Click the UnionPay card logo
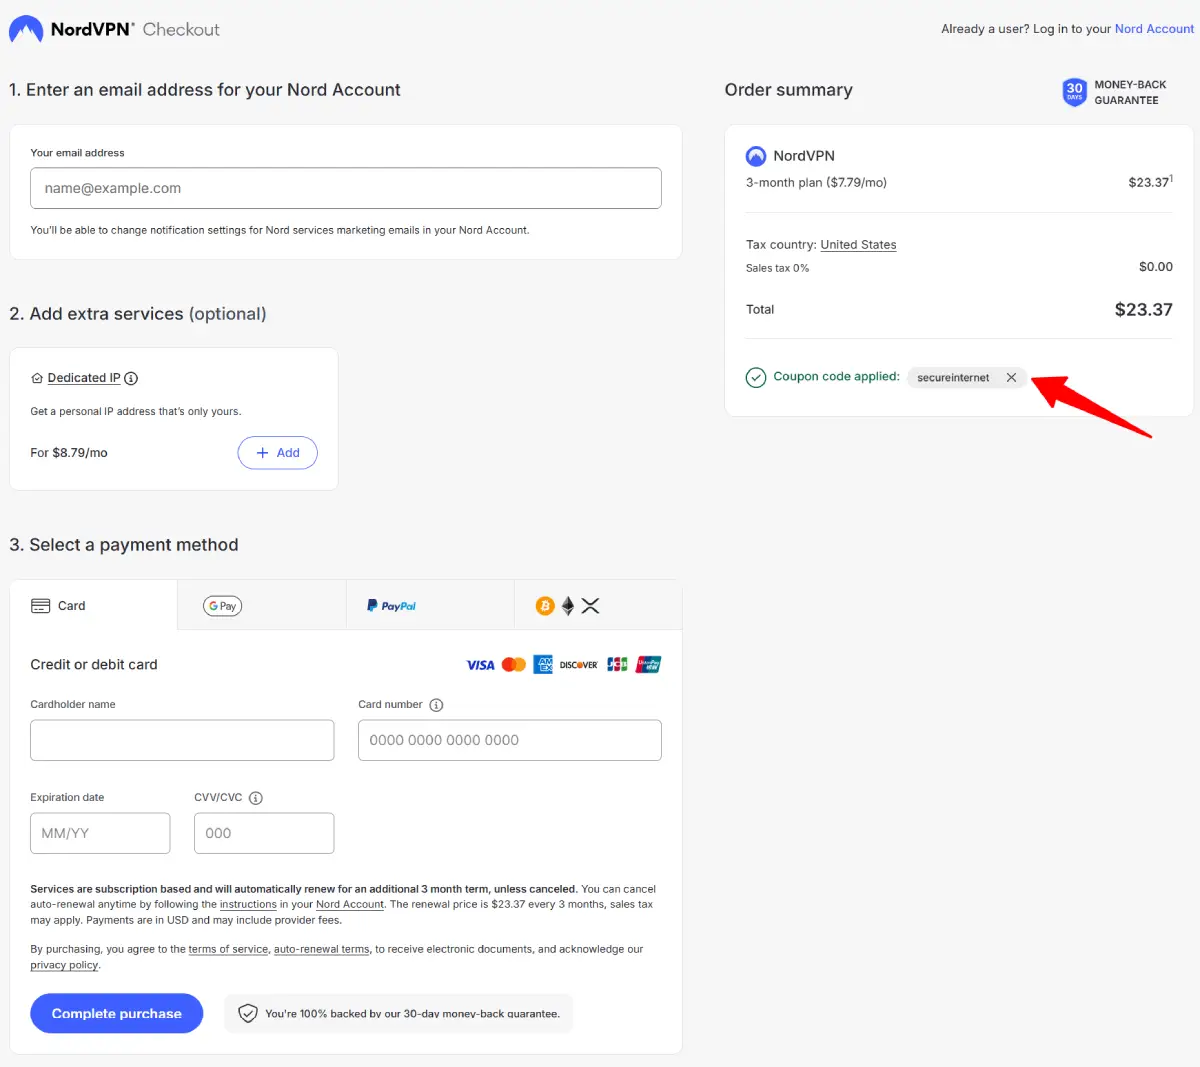This screenshot has width=1200, height=1067. (x=648, y=665)
